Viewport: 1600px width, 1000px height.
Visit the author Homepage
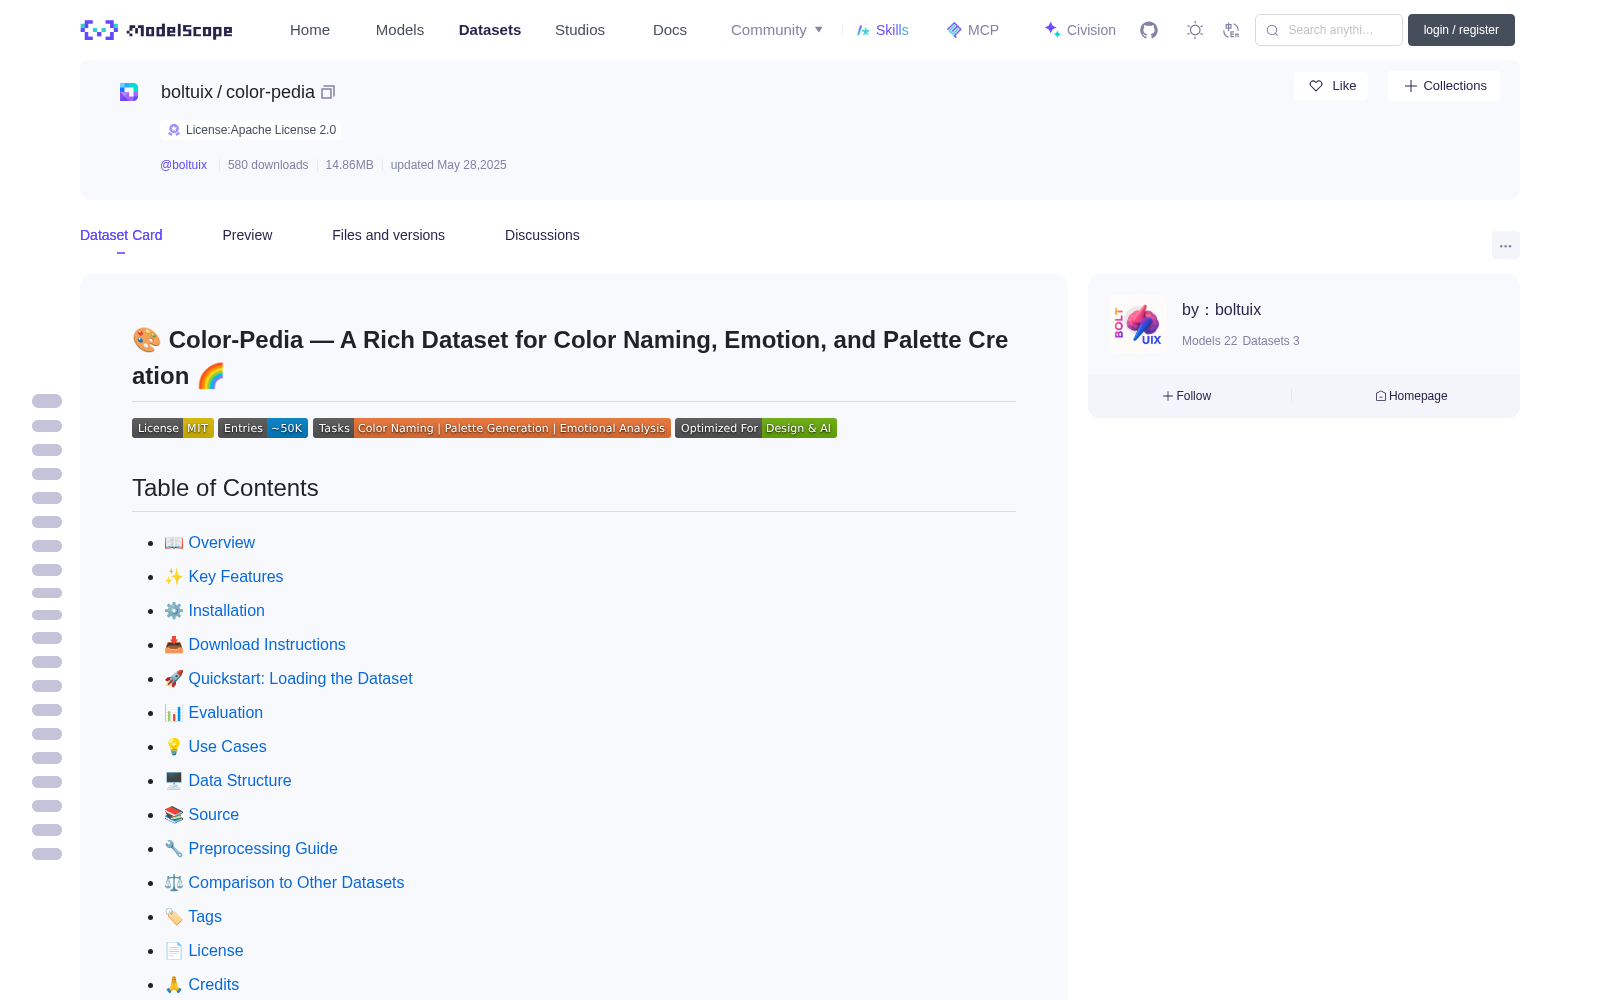coord(1411,396)
